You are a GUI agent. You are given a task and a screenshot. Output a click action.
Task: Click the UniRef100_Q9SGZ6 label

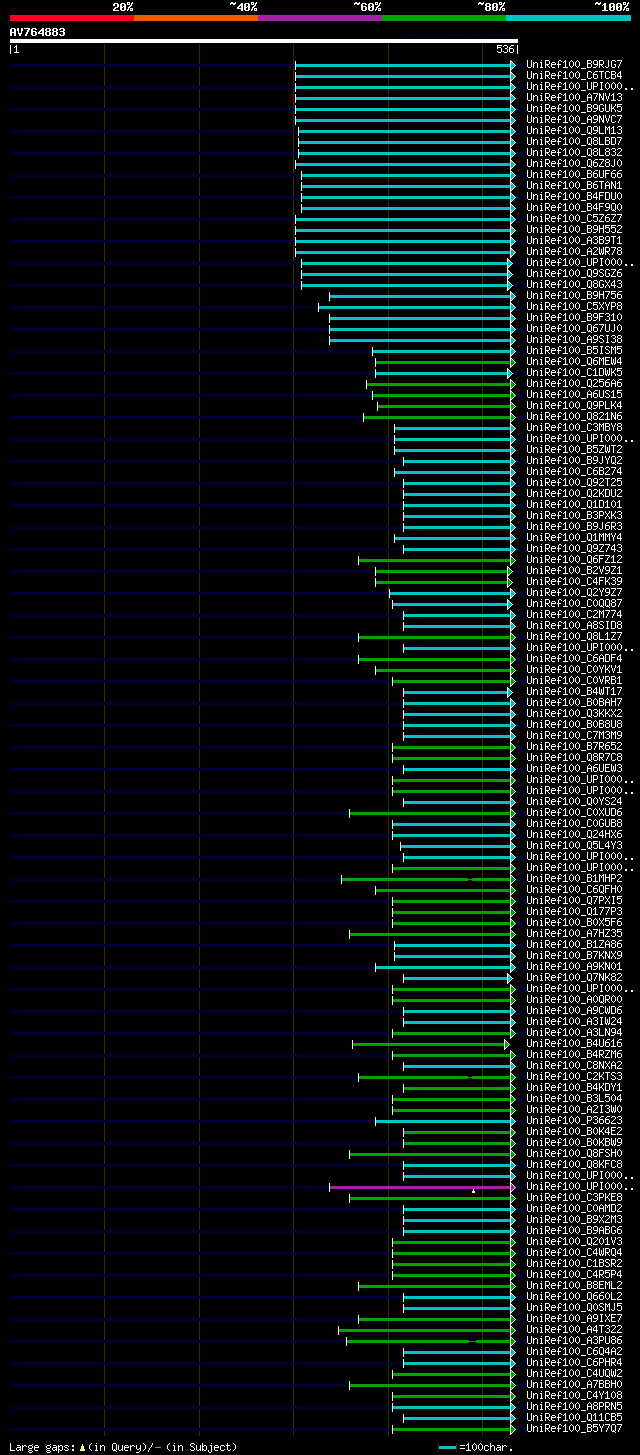click(574, 273)
